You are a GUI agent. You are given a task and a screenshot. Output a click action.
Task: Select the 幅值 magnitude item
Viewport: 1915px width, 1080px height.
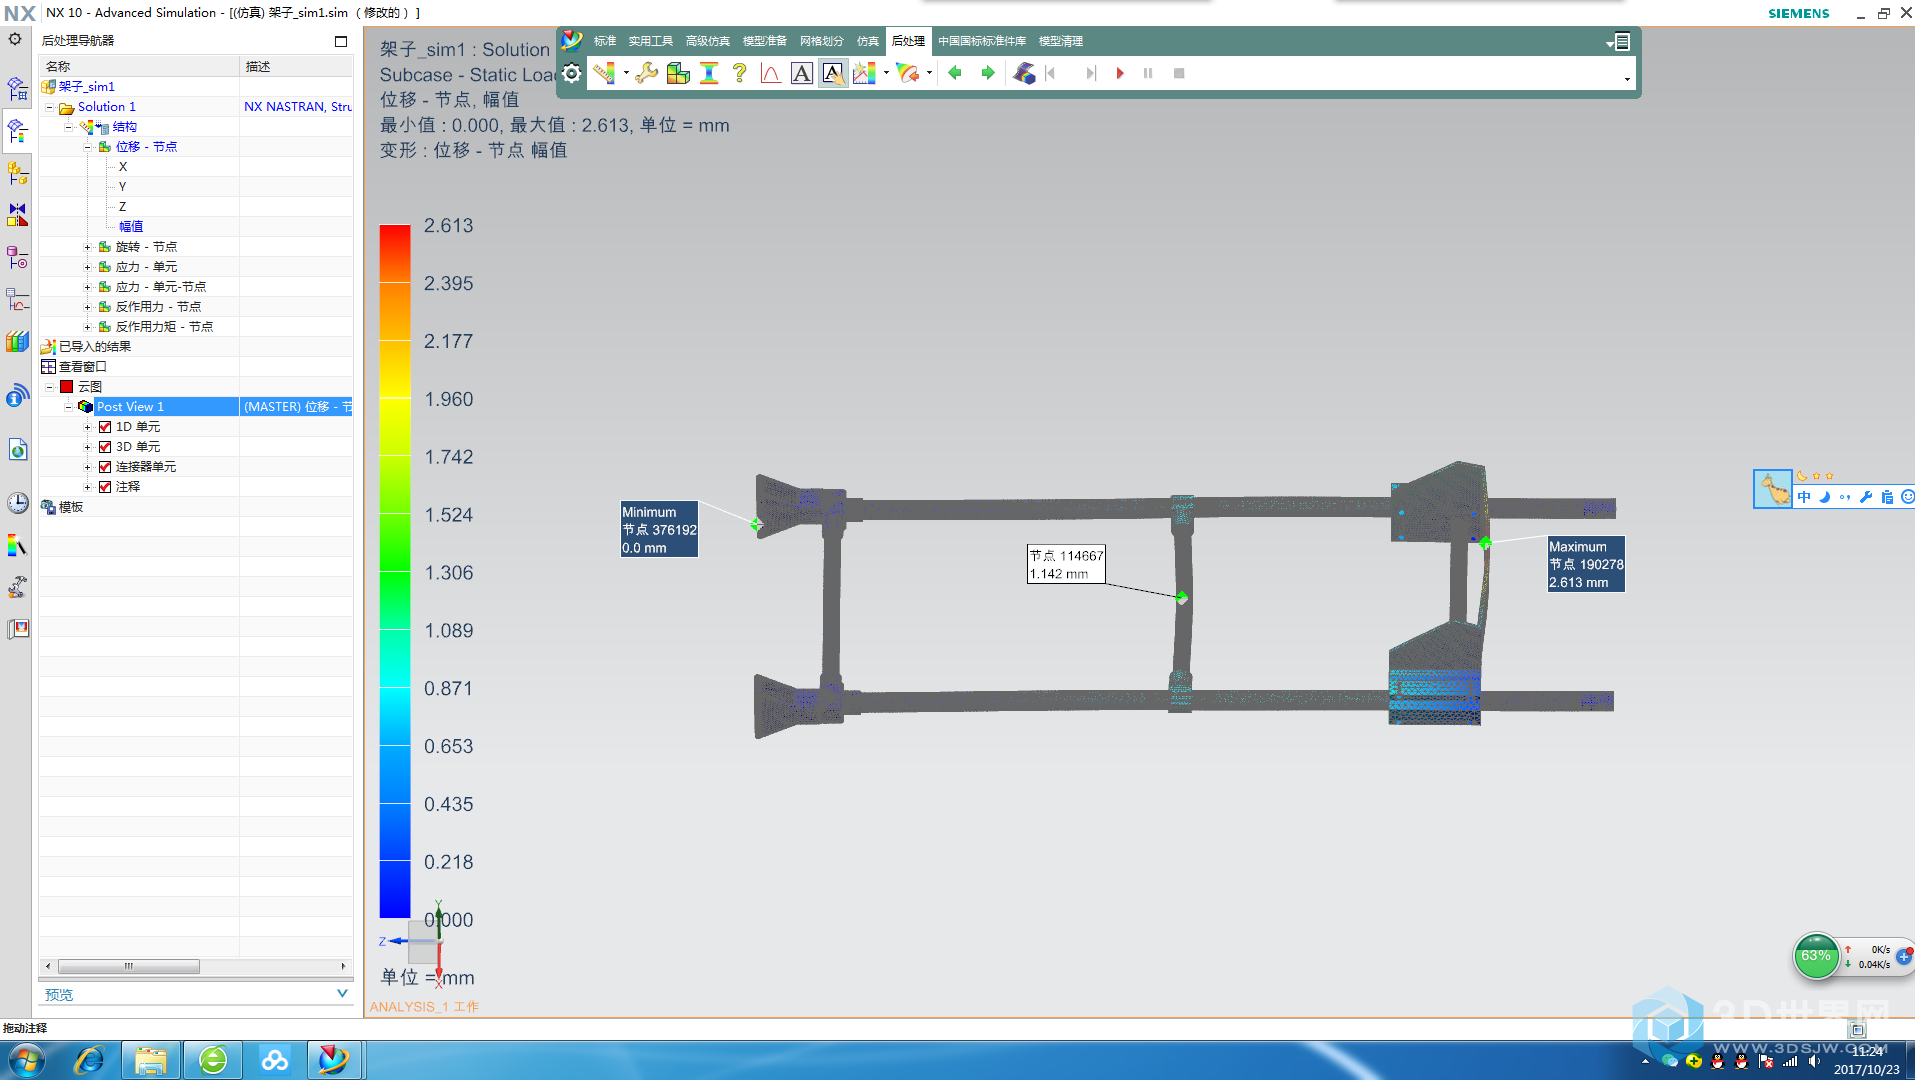[131, 227]
